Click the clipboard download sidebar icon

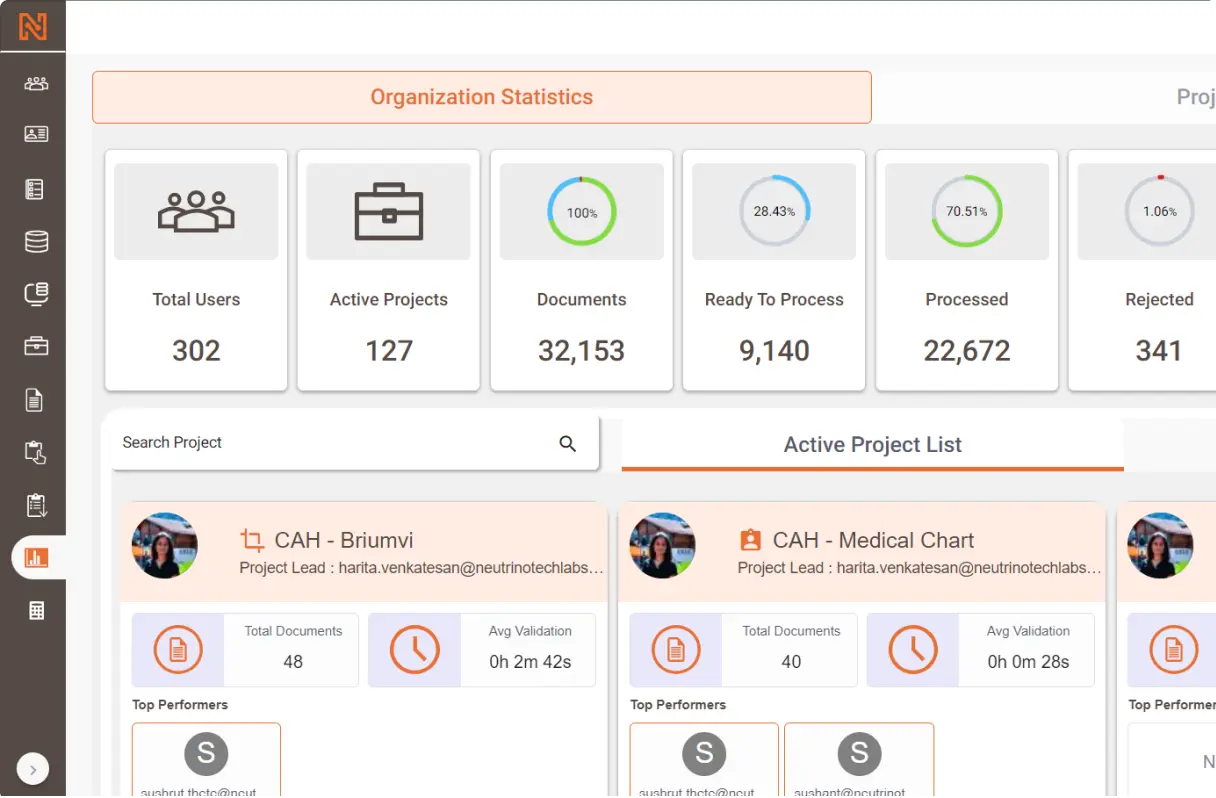tap(36, 505)
